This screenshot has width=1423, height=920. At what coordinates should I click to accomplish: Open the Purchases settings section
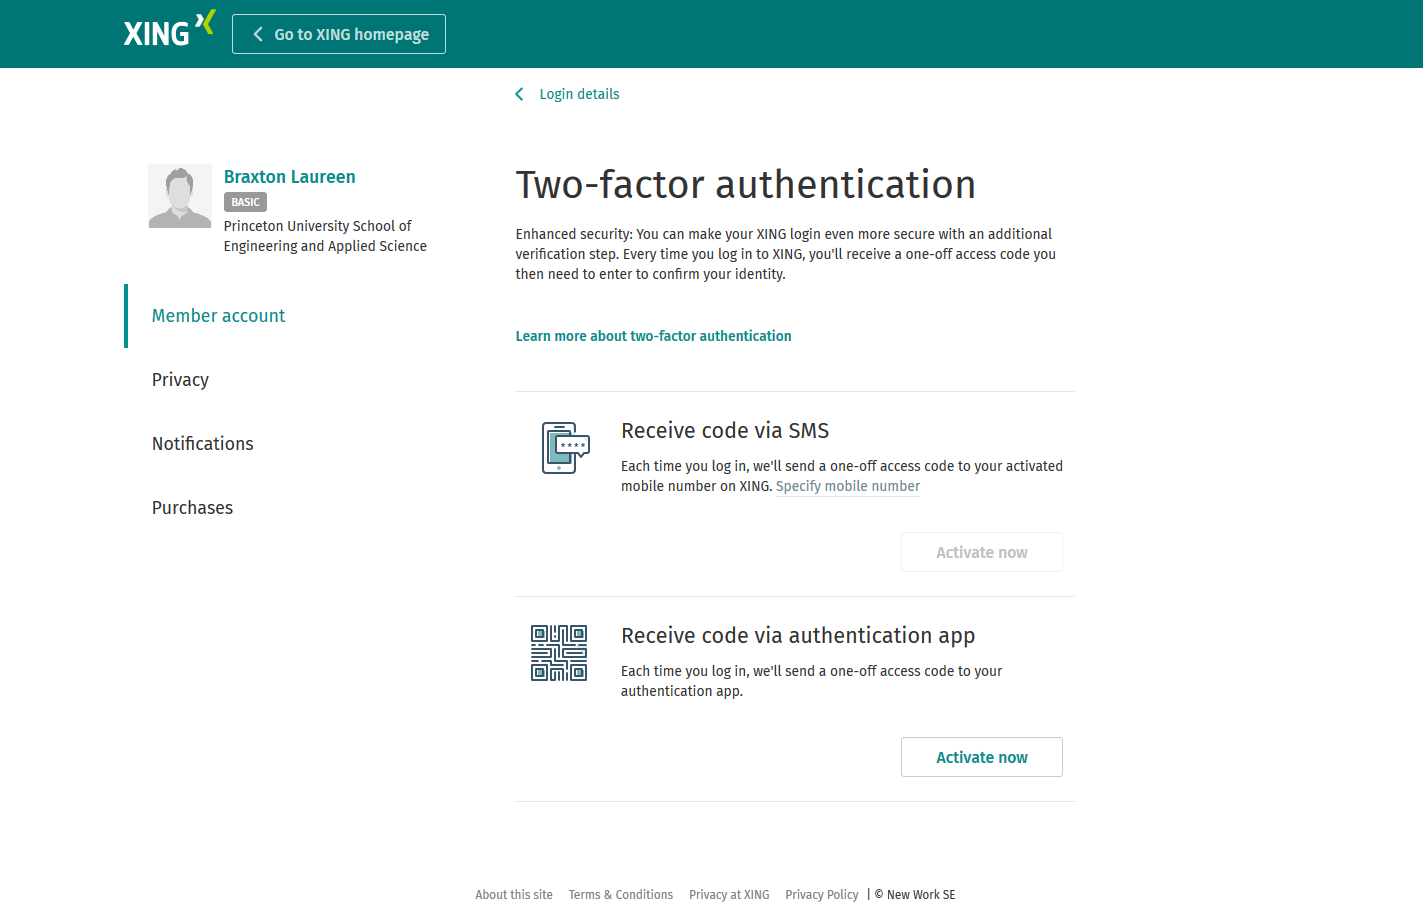click(x=192, y=508)
